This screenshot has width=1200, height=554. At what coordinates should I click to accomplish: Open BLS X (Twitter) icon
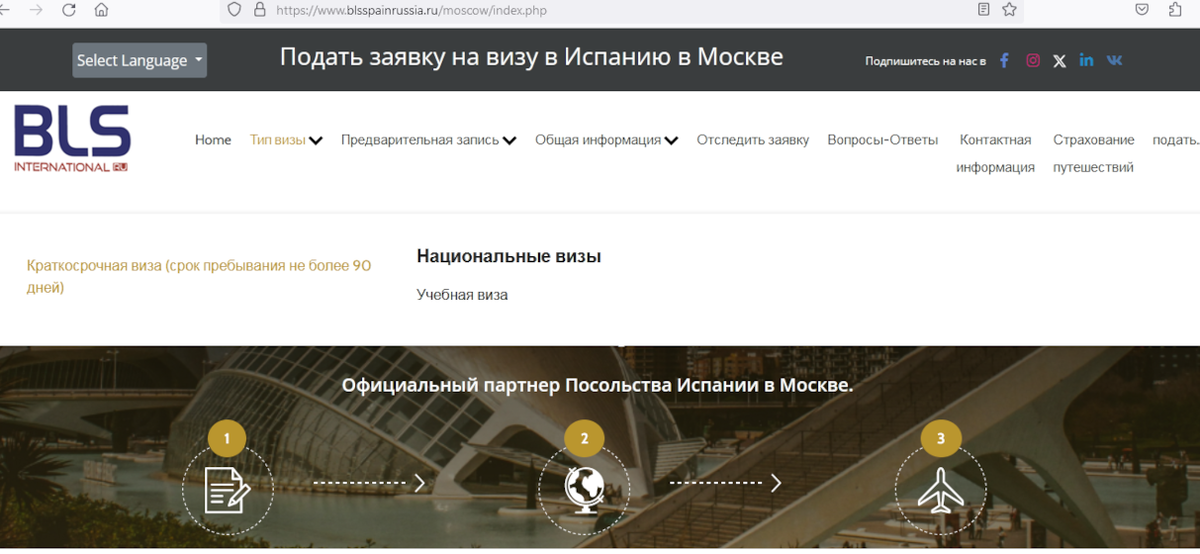coord(1060,61)
